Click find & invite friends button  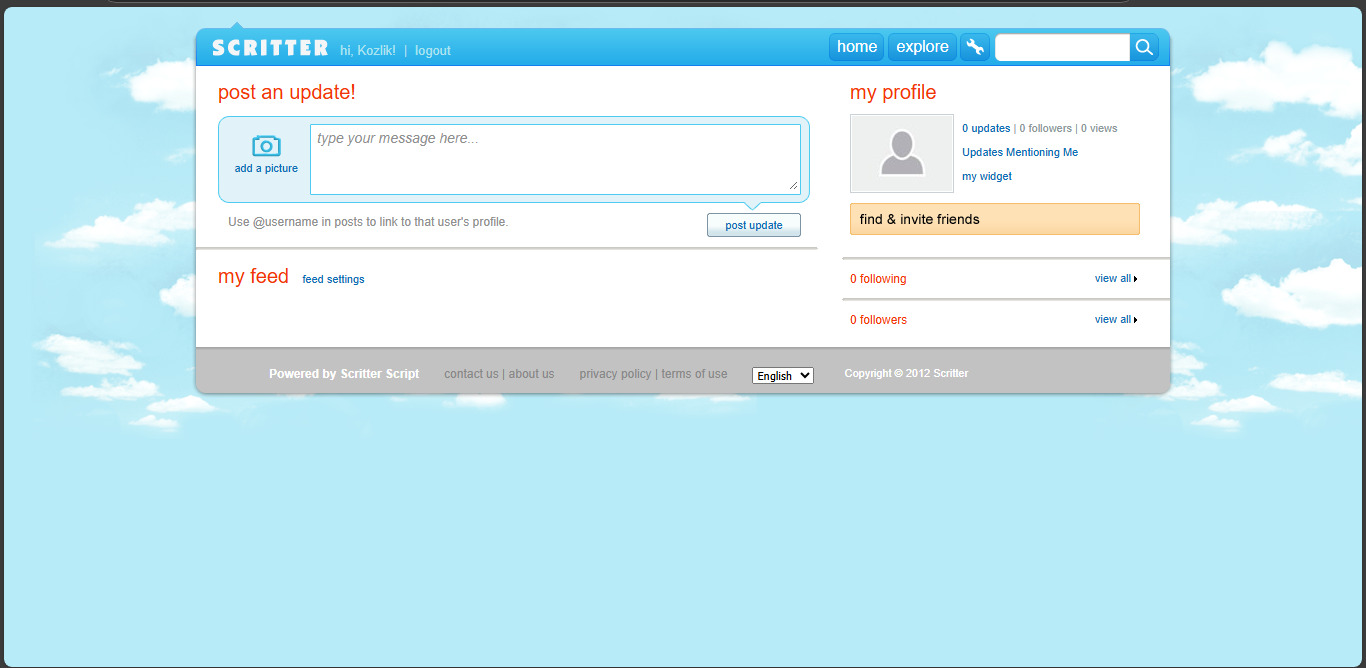pyautogui.click(x=995, y=219)
